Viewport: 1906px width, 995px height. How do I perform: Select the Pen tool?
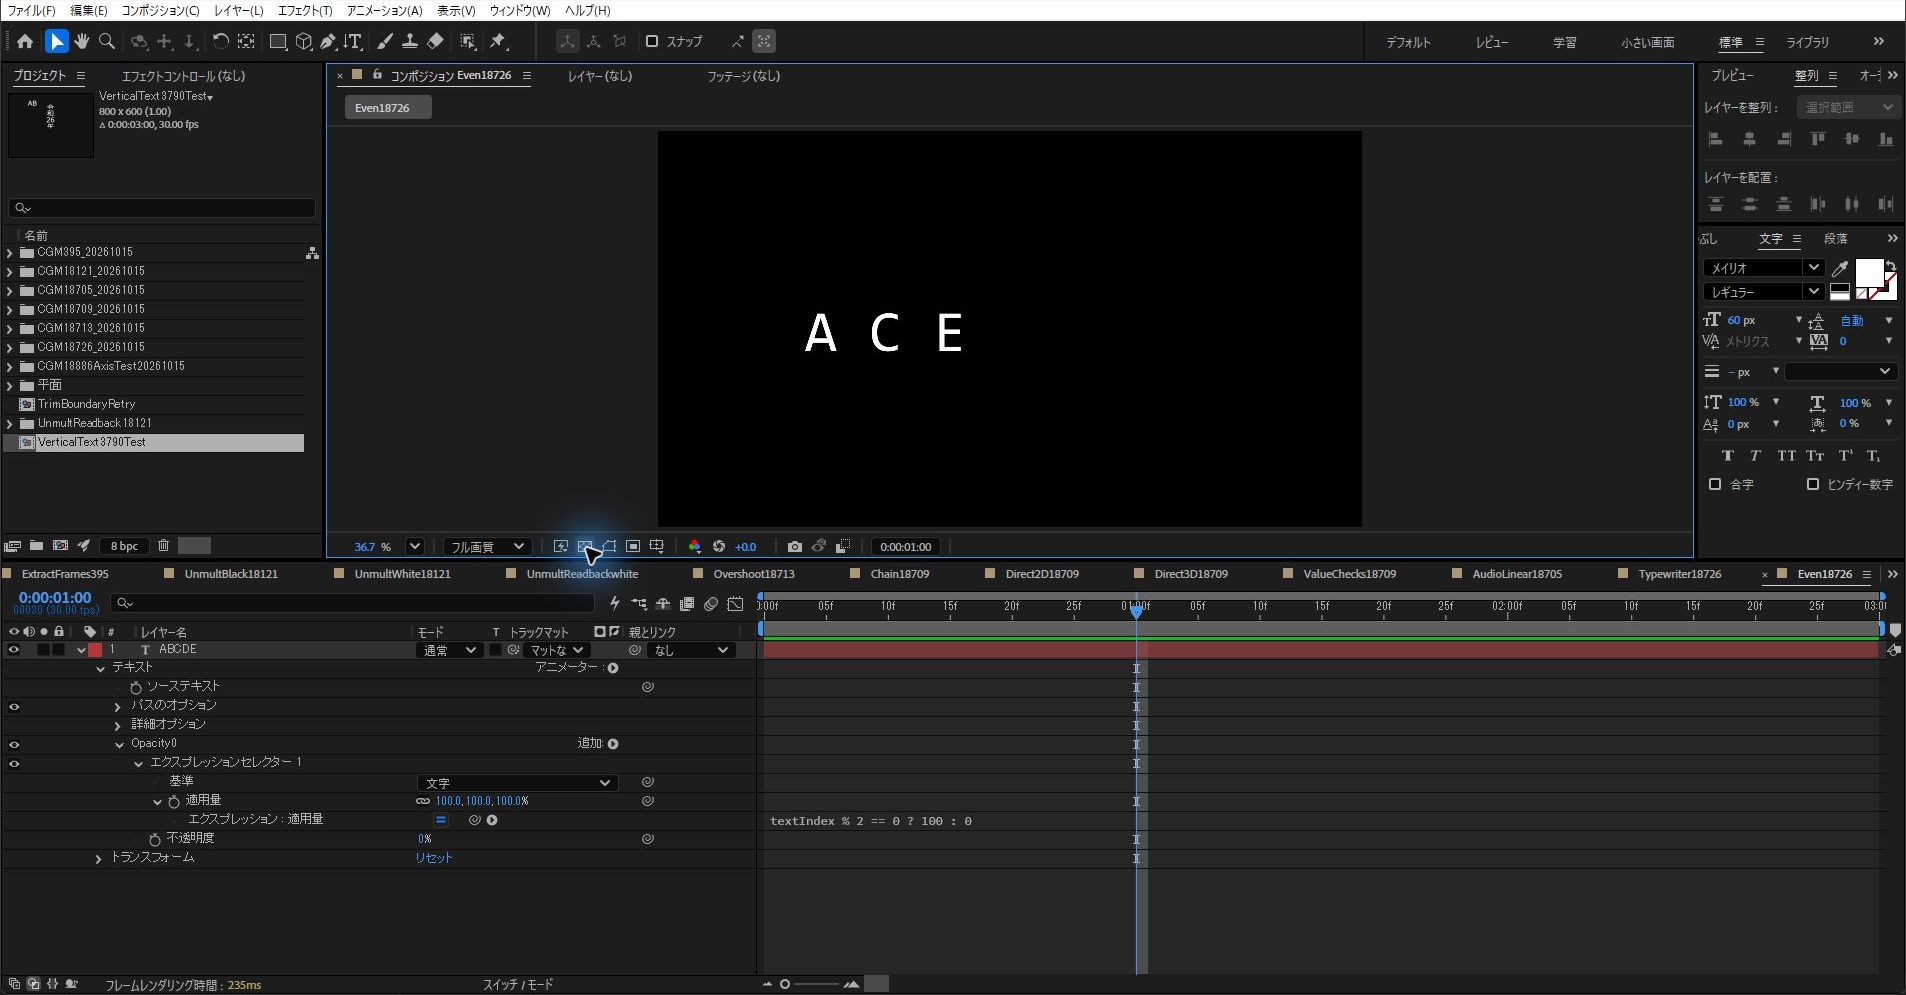(327, 41)
